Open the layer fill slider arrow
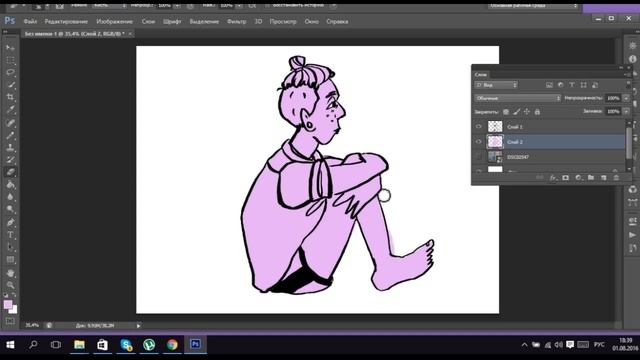Screen dimensions: 640x360 [x=626, y=111]
